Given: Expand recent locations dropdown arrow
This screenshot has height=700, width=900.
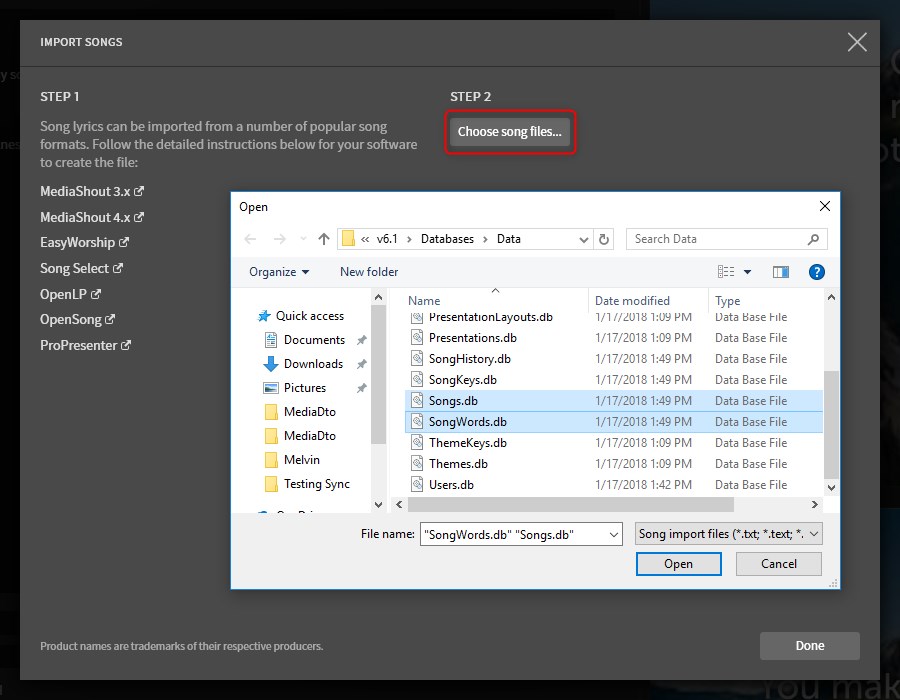Looking at the screenshot, I should pyautogui.click(x=303, y=239).
